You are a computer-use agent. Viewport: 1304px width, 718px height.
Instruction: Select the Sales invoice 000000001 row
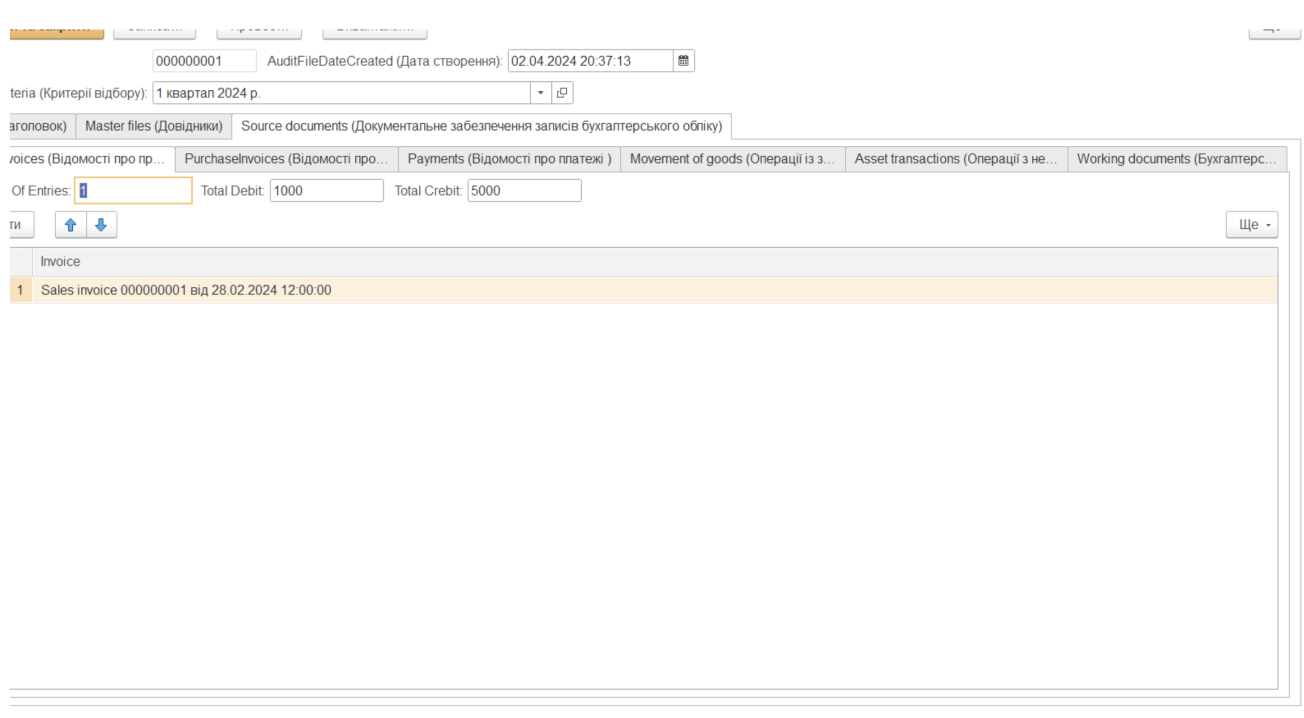(x=186, y=290)
